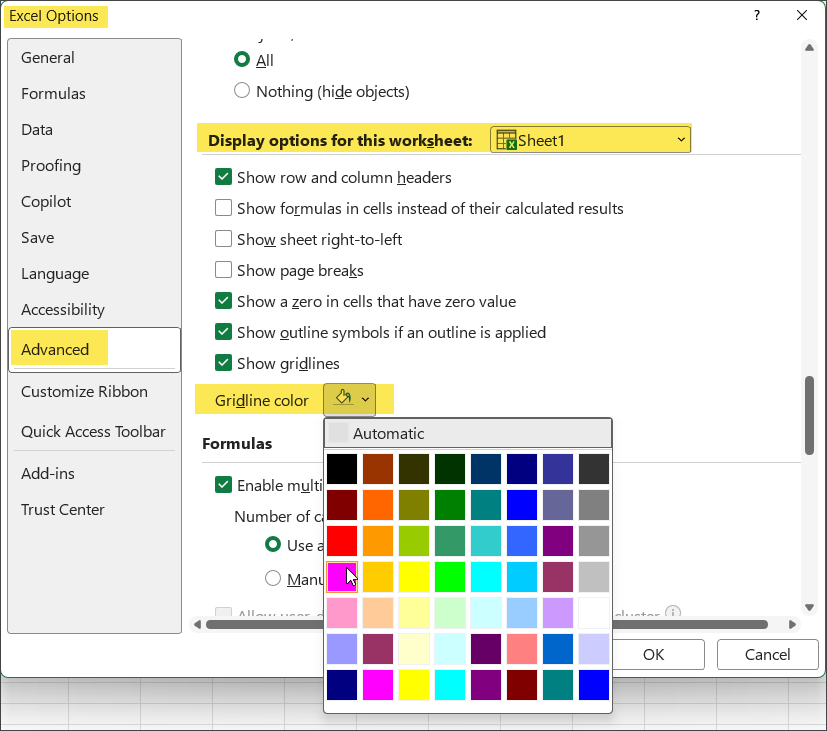Pick the sea green swatch in third row
The image size is (827, 731).
pos(450,541)
